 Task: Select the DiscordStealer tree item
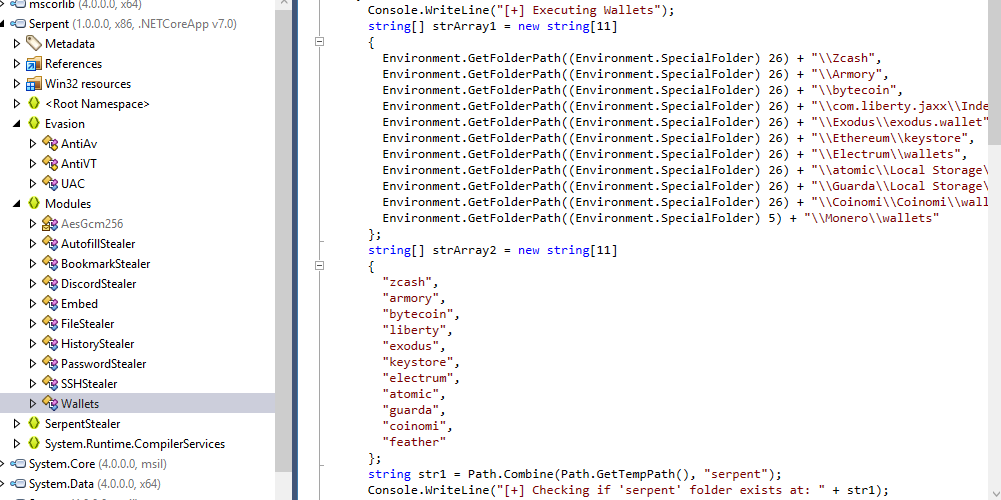click(x=98, y=284)
